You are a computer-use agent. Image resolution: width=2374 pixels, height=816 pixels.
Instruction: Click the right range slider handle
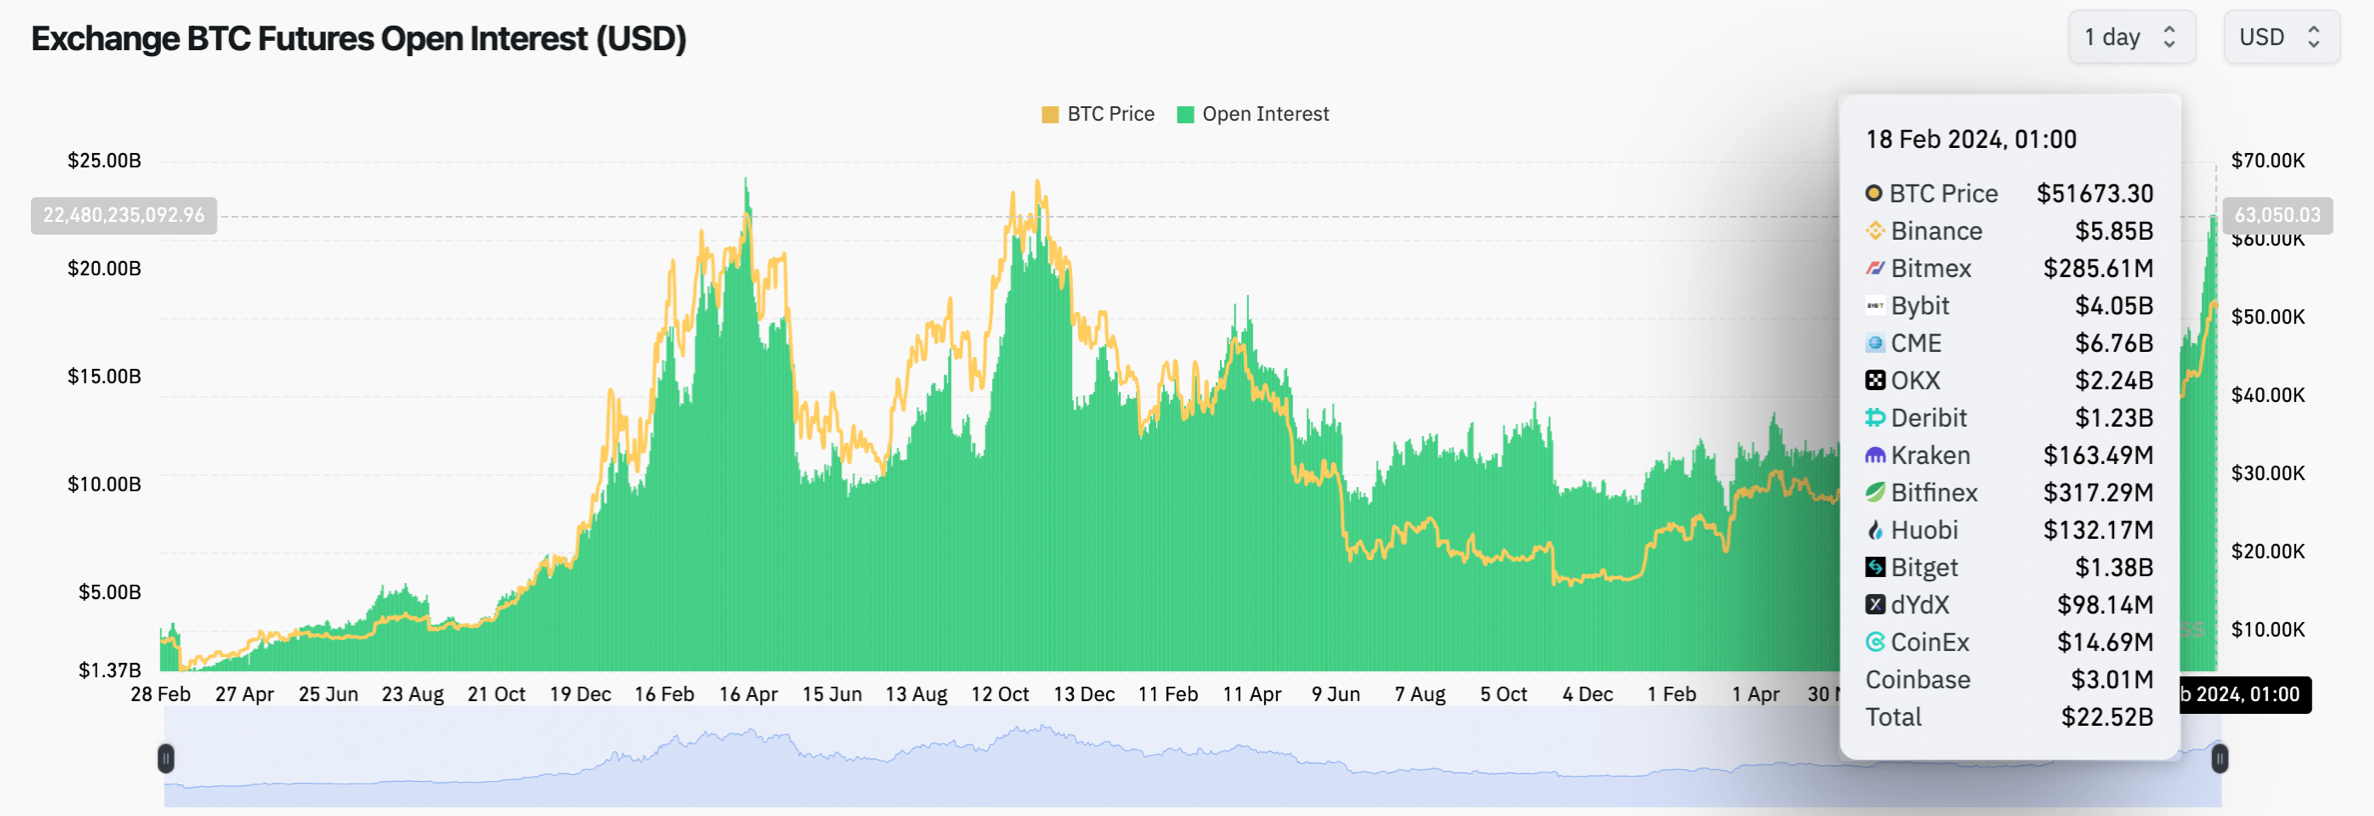[2219, 759]
